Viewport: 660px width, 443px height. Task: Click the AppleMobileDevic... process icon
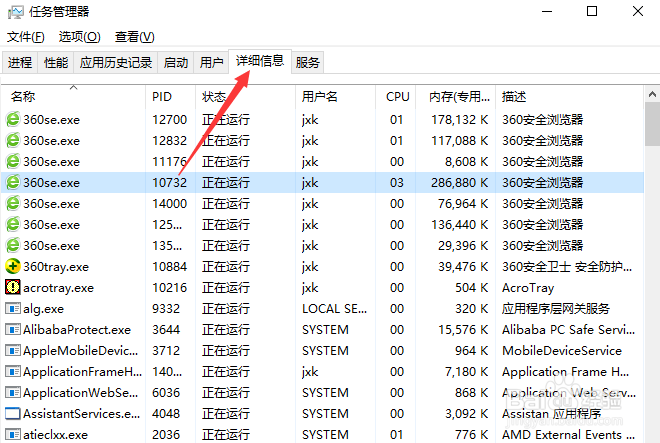coord(13,350)
